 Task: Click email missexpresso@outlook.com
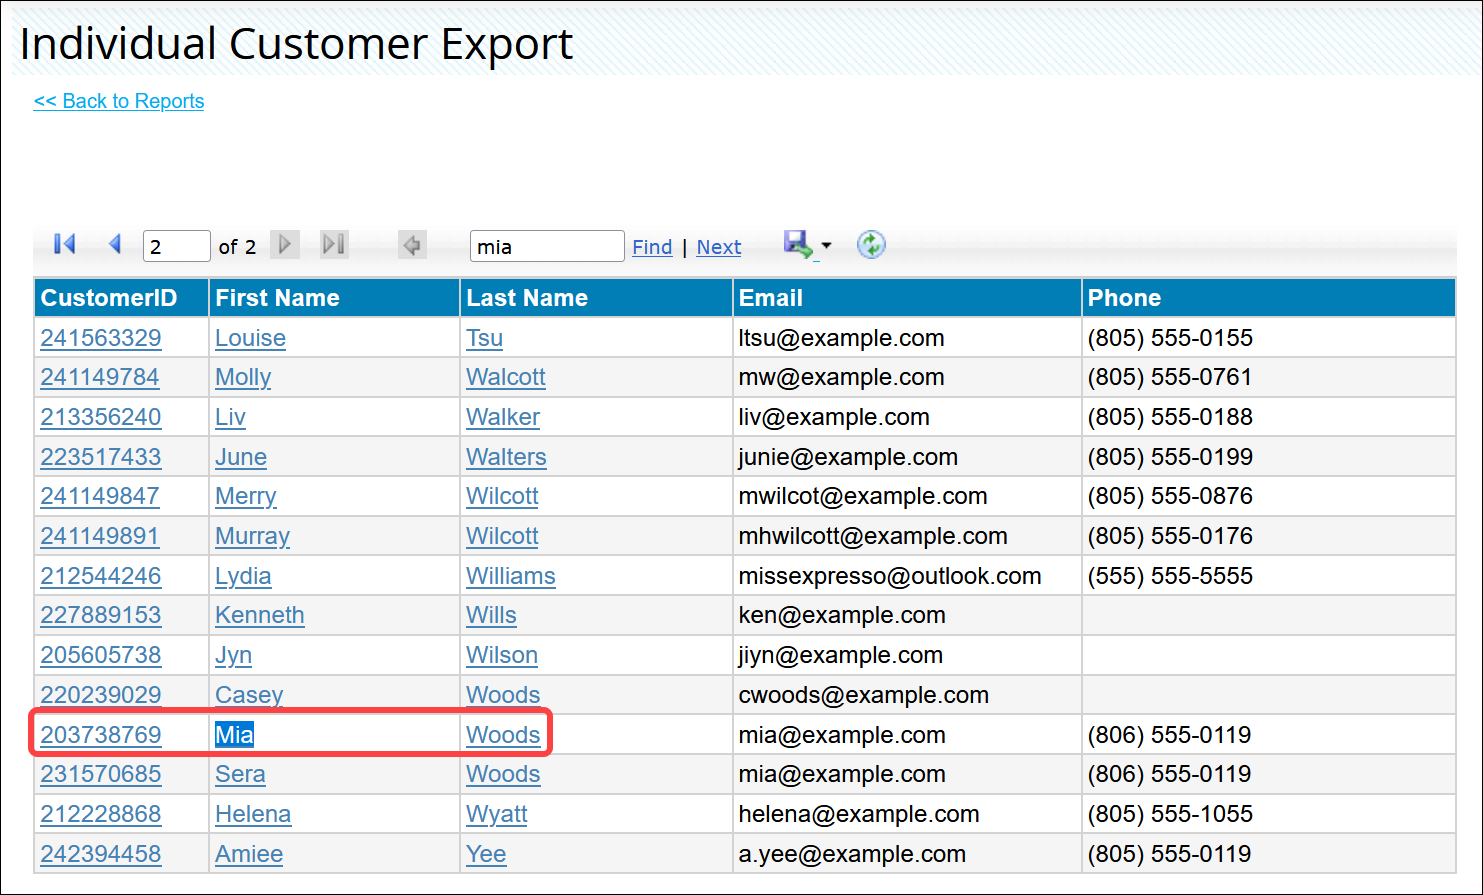click(890, 576)
